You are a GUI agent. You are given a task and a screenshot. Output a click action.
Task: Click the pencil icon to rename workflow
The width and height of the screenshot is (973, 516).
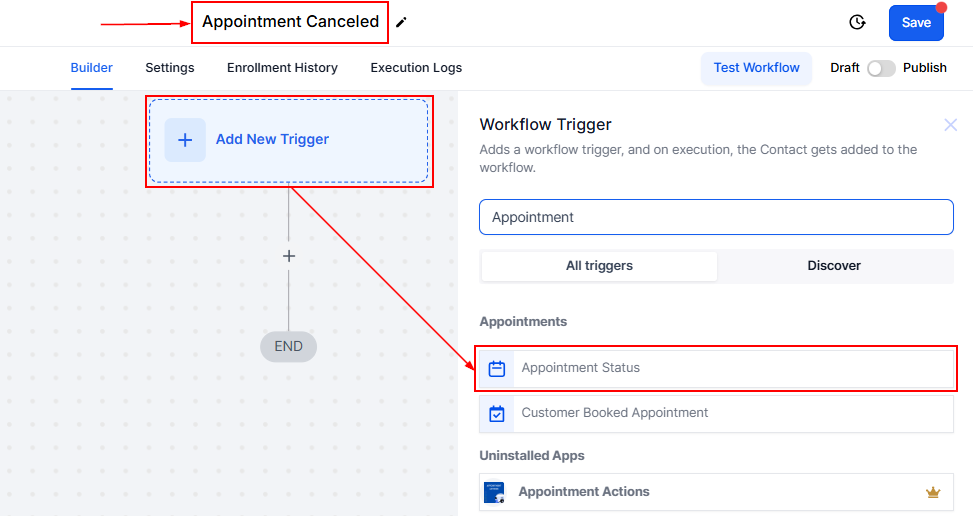coord(401,22)
